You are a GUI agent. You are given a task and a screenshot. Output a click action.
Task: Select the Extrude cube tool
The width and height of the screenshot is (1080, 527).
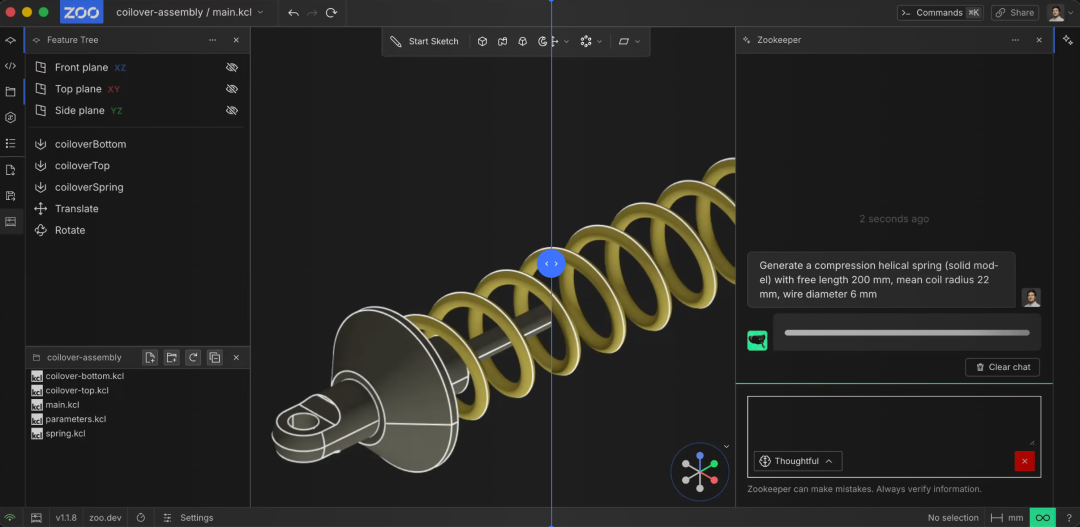point(483,41)
